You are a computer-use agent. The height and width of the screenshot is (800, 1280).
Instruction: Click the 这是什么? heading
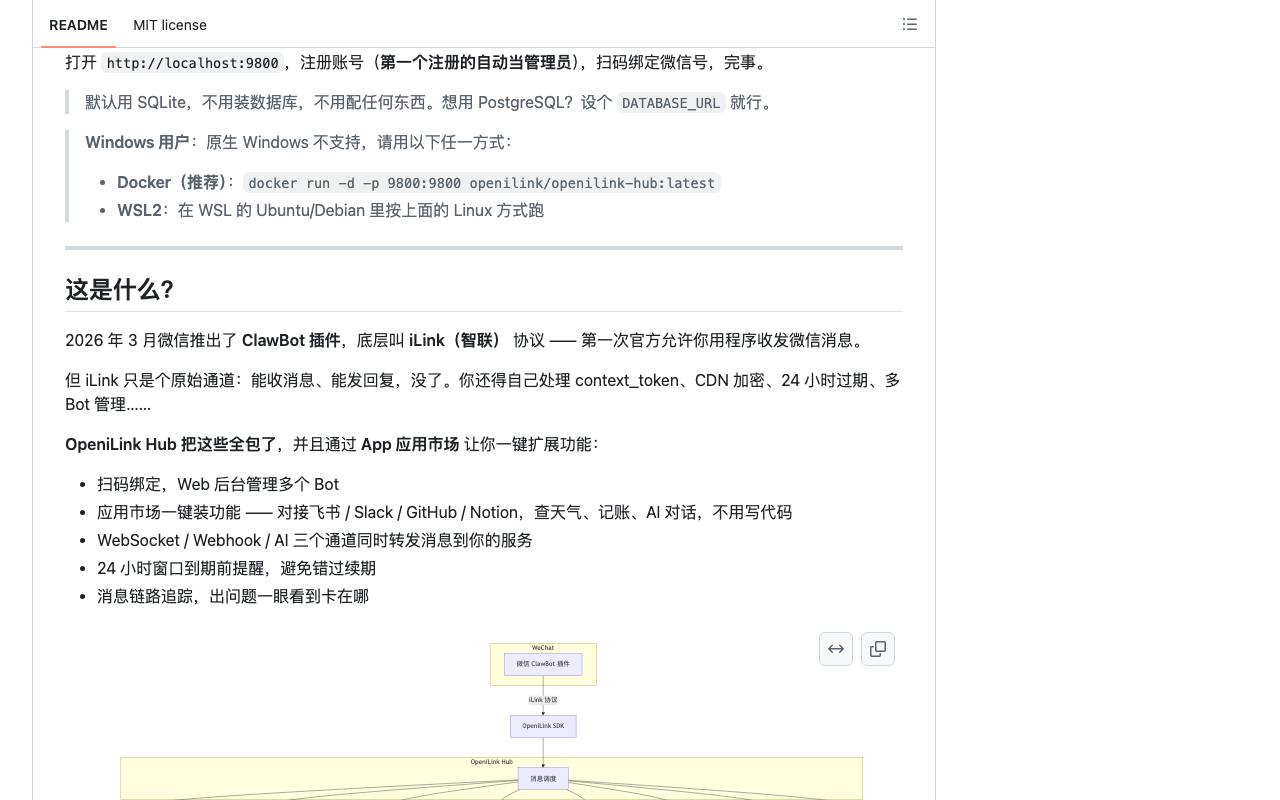[119, 290]
